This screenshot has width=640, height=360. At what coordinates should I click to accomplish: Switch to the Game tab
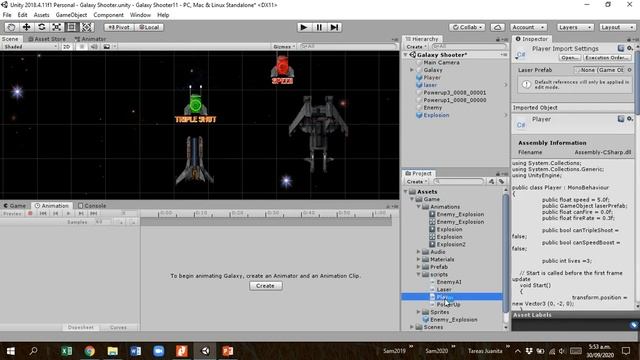tap(15, 206)
